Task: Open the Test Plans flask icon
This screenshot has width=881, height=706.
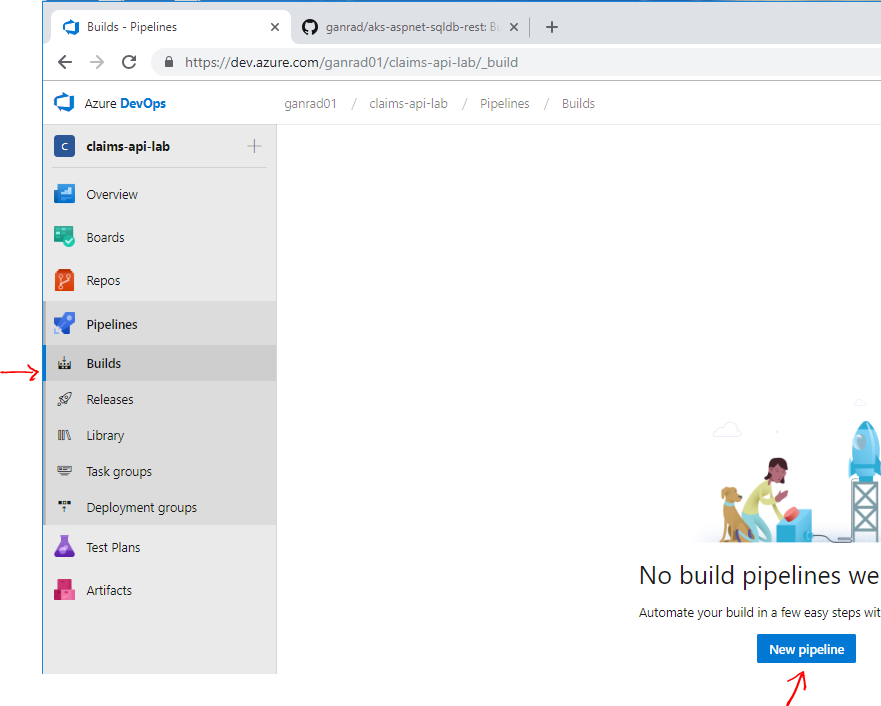Action: [x=64, y=546]
